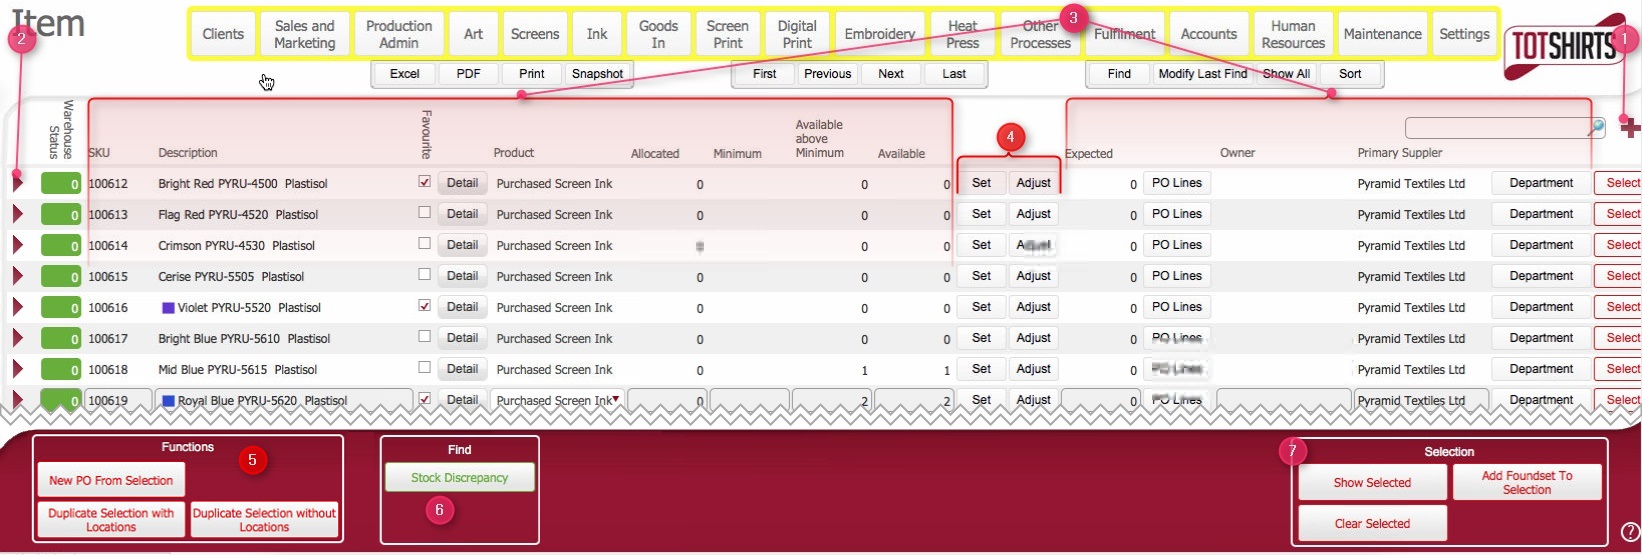Click the magnifier icon in search field
Viewport: 1642px width, 555px height.
[1596, 127]
